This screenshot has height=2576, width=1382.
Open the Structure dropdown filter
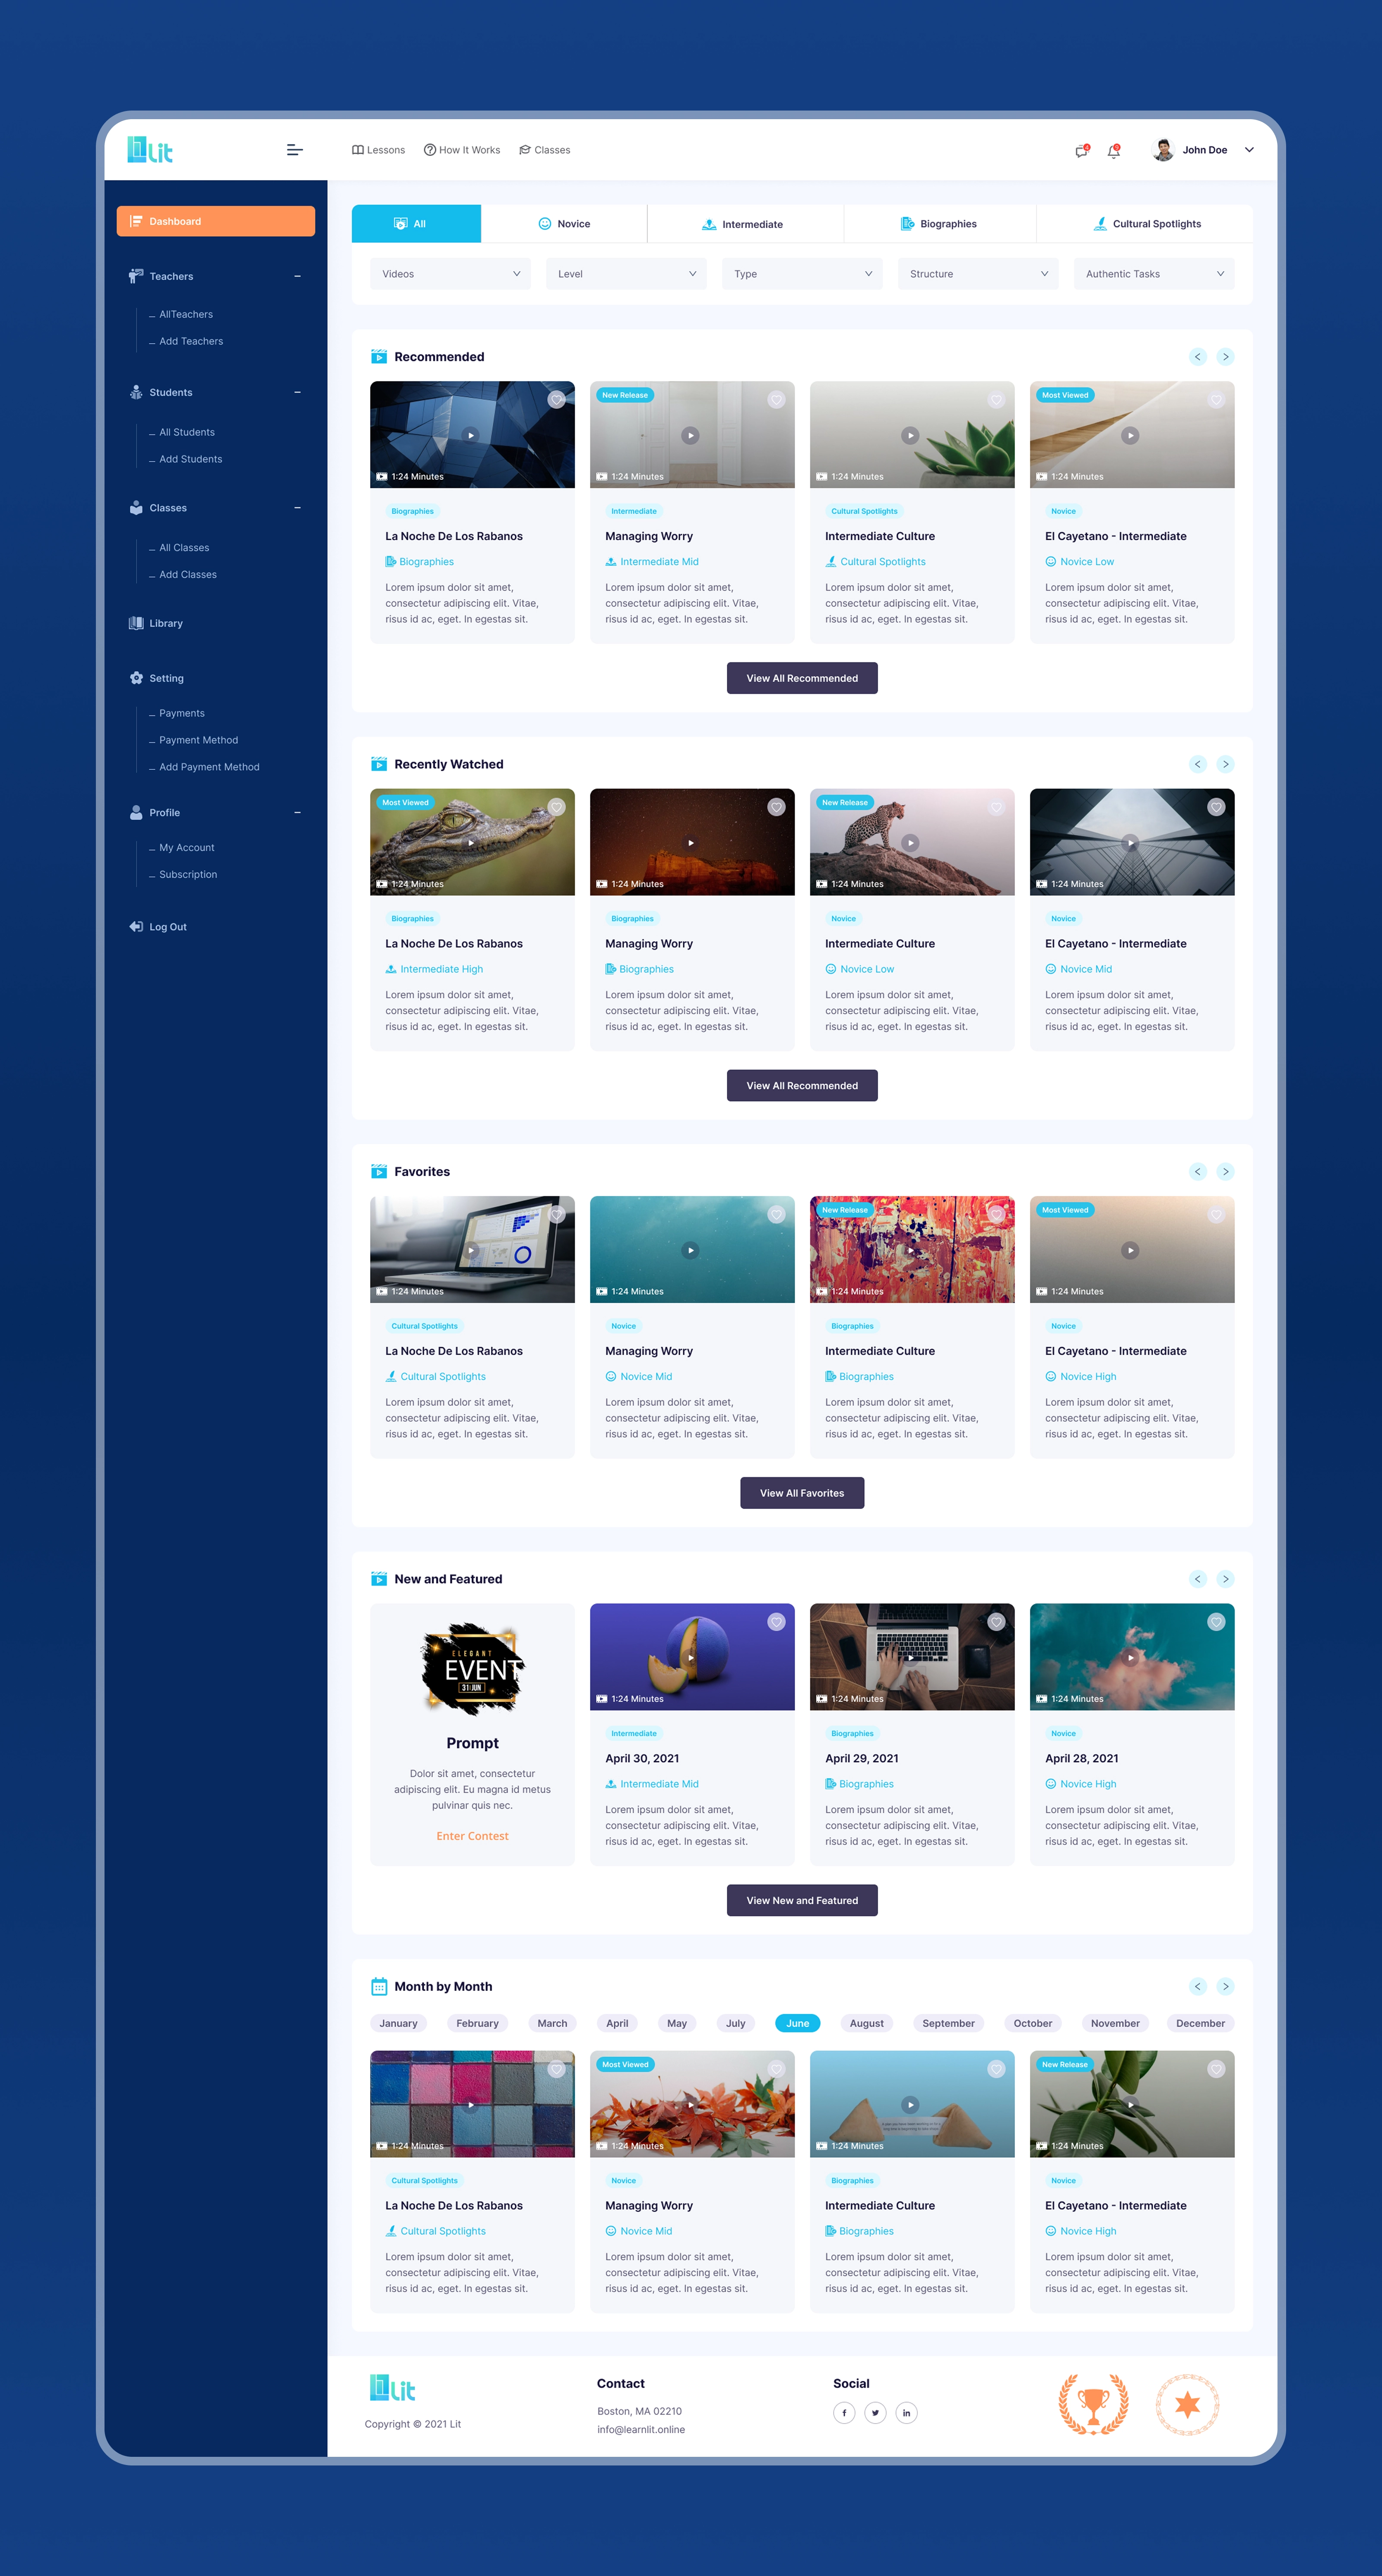(978, 274)
